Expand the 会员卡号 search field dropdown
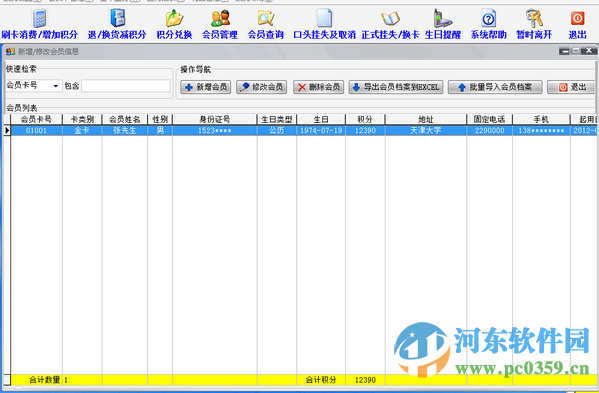This screenshot has width=599, height=393. pyautogui.click(x=56, y=86)
